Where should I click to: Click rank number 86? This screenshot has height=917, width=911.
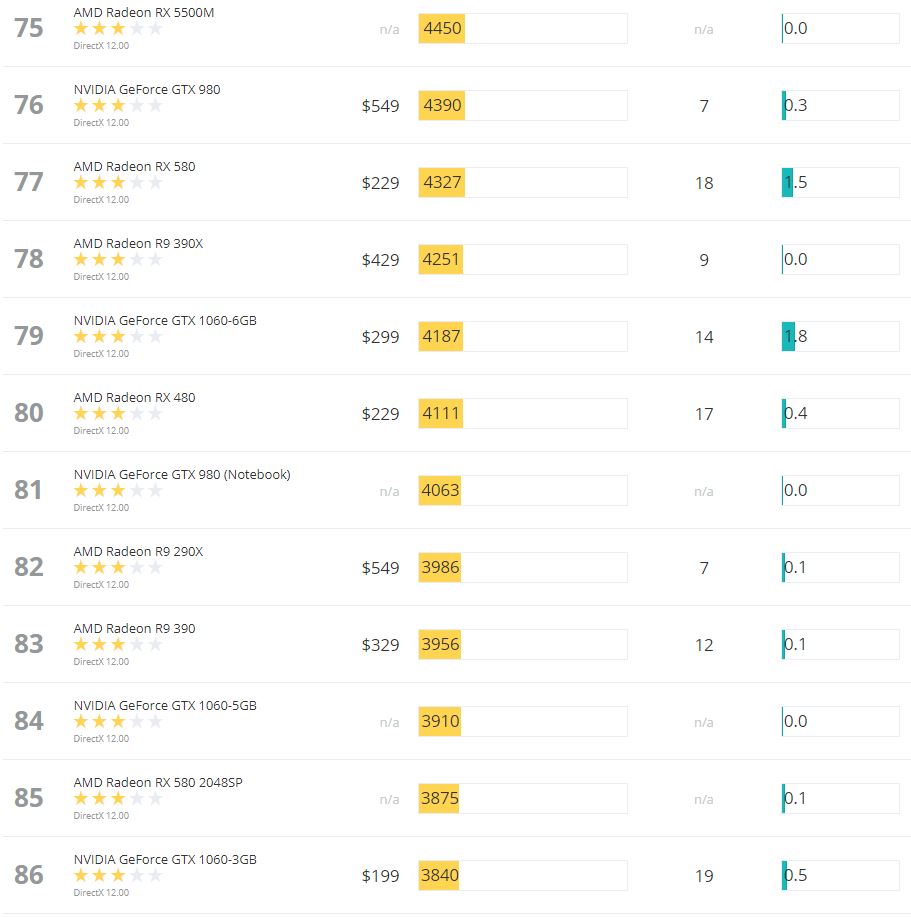tap(29, 875)
